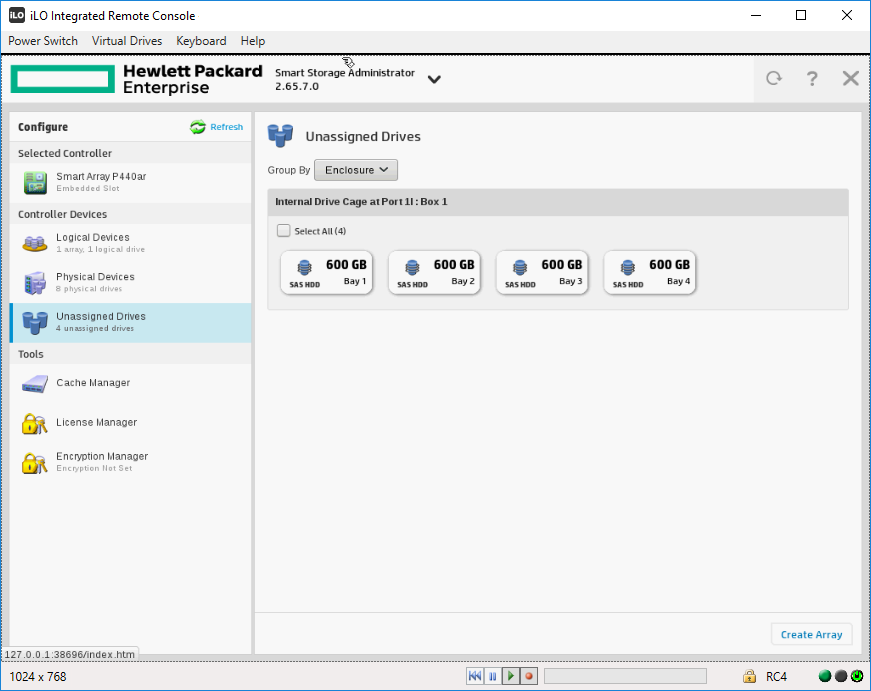Open Physical Devices section
Viewport: 871px width, 691px height.
click(131, 282)
